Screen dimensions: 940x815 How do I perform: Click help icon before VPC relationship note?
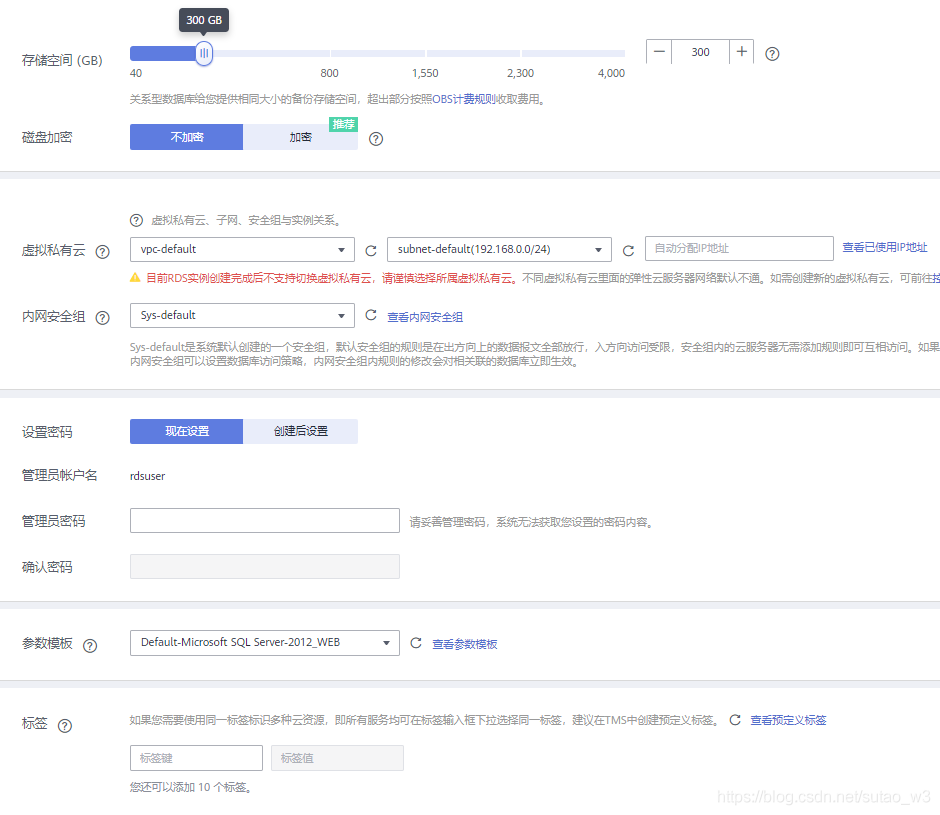[137, 220]
